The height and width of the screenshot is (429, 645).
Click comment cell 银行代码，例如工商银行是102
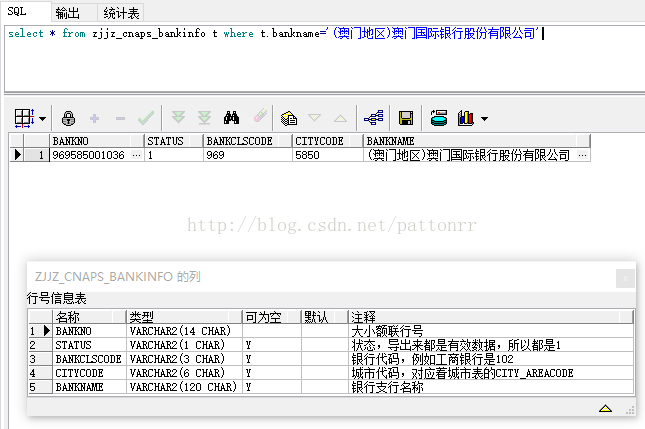[x=491, y=359]
